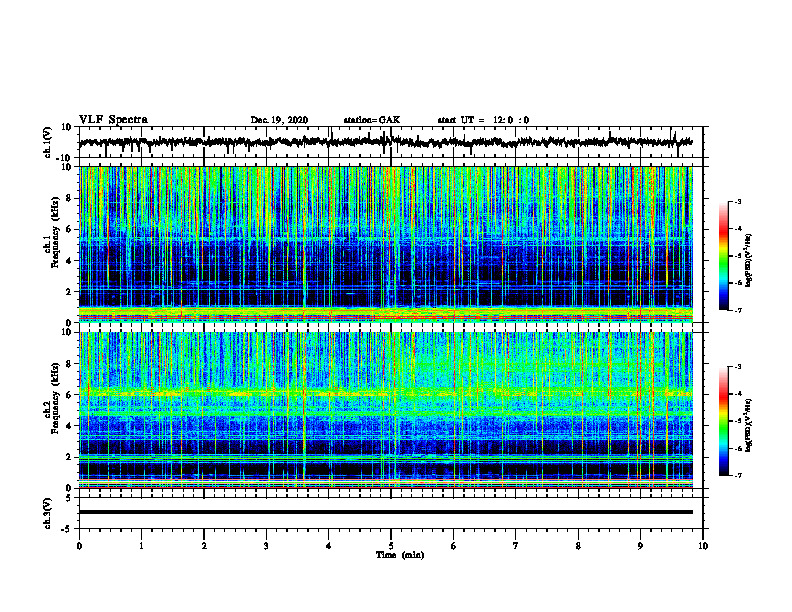Click the "8" kHz tick of ch.2 spectrogram
The height and width of the screenshot is (612, 792).
pos(69,364)
